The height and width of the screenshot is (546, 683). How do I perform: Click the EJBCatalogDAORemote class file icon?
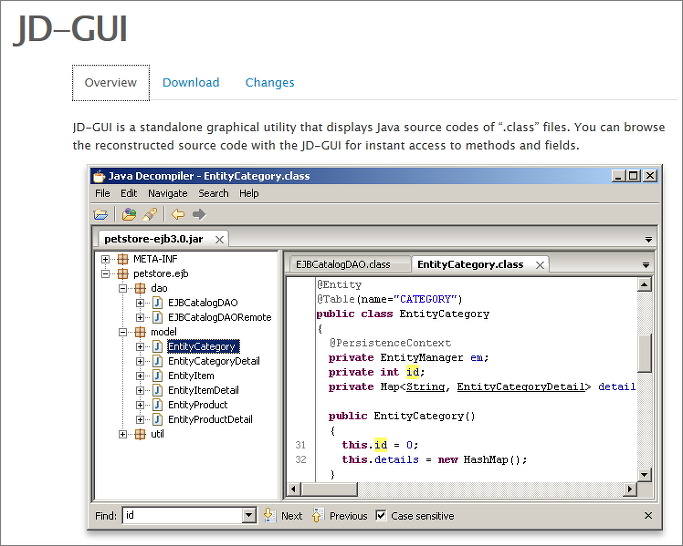[157, 317]
